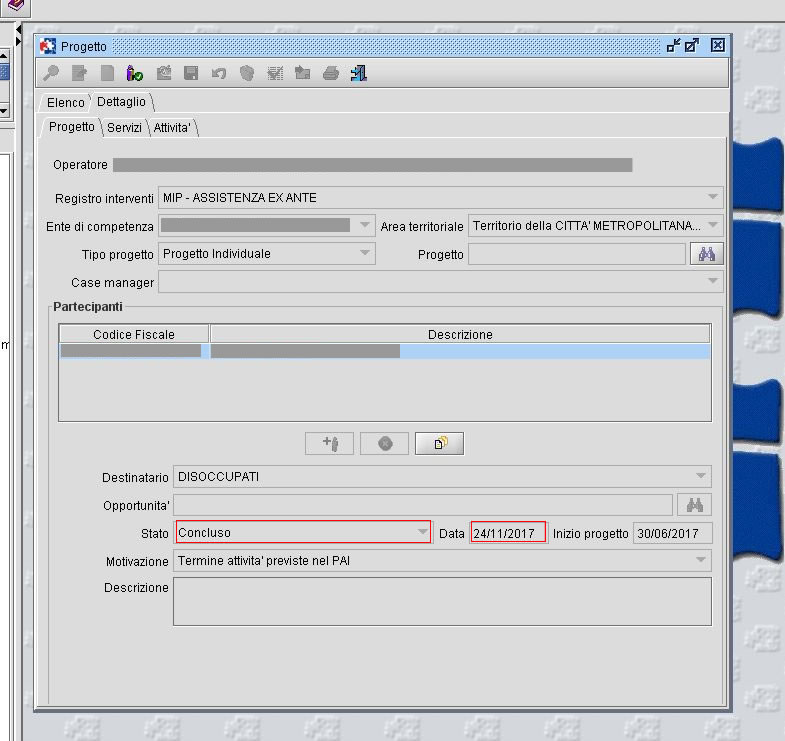The image size is (785, 741).
Task: Click the Progetto window title icon
Action: tap(48, 46)
